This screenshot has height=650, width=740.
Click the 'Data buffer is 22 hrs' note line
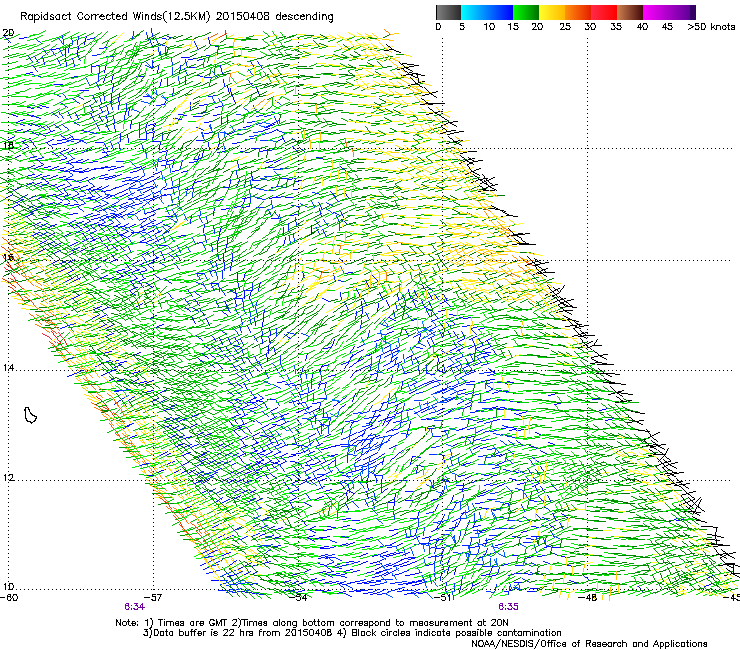point(352,633)
